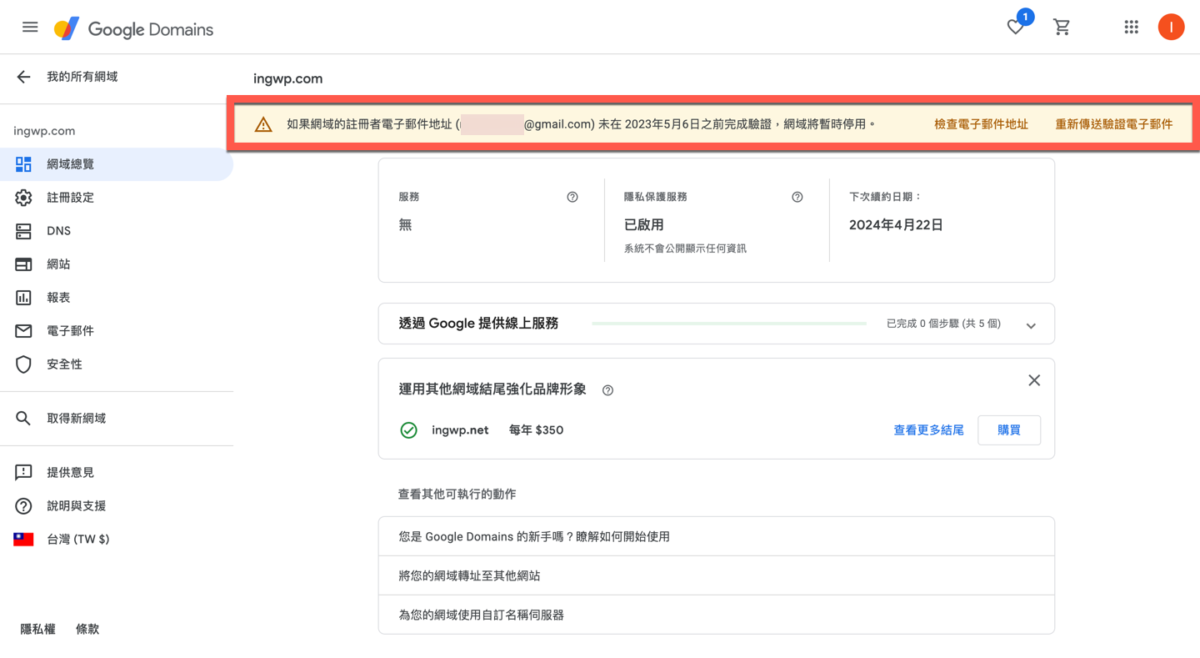This screenshot has width=1200, height=658.
Task: Open the Google apps grid
Action: click(1131, 28)
